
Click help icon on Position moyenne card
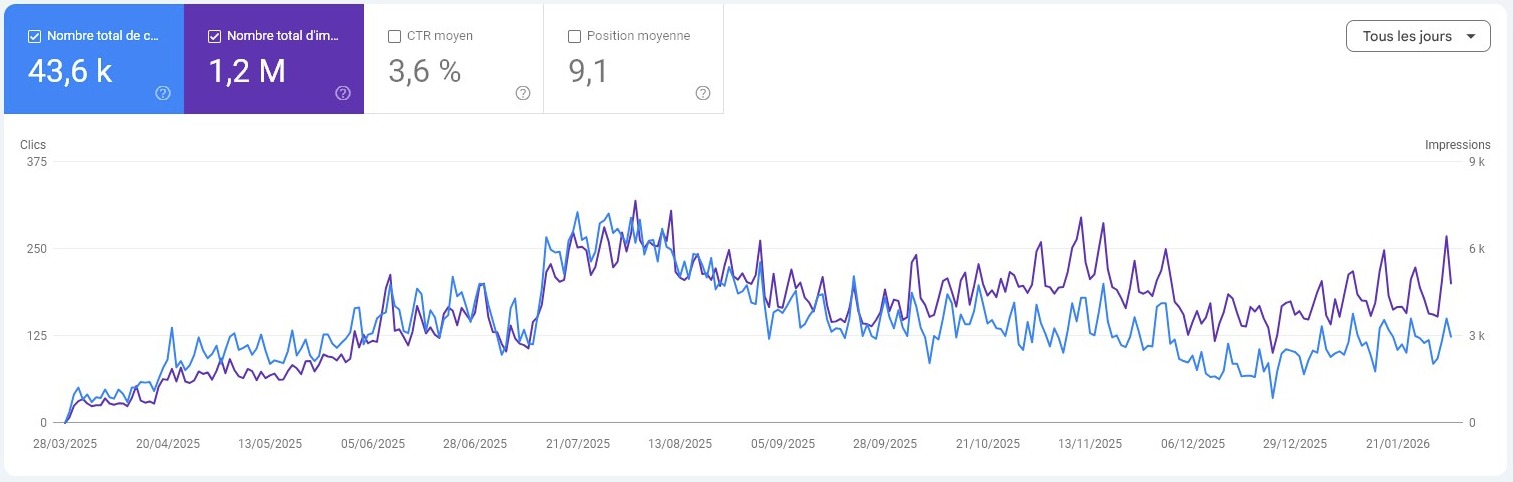pos(703,93)
